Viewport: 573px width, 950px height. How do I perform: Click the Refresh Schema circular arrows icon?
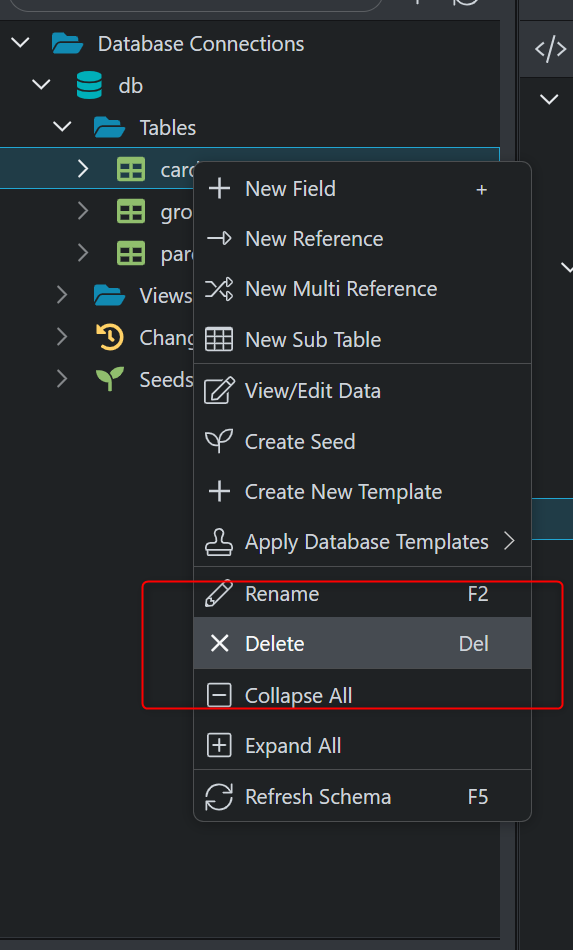(219, 797)
